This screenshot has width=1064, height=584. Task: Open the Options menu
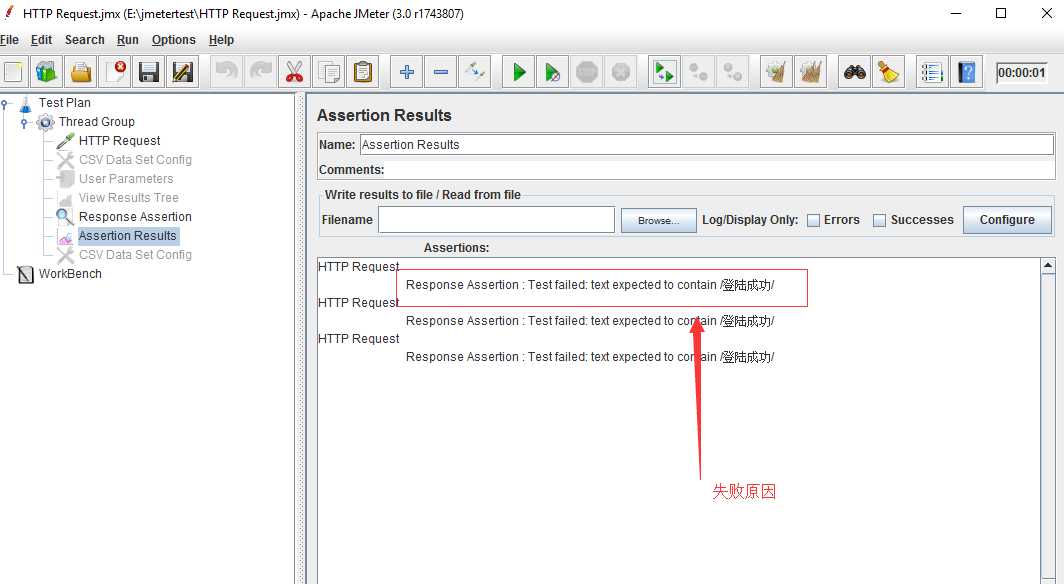(x=174, y=40)
